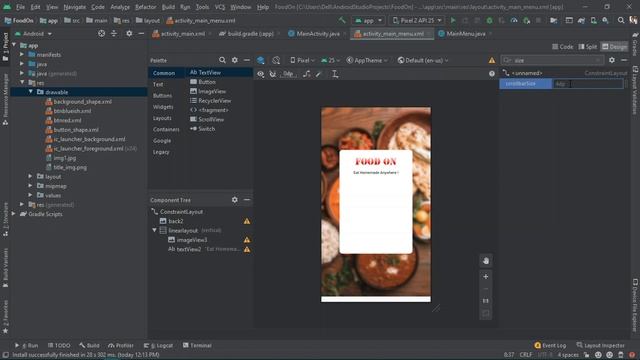Viewport: 640px width, 360px height.
Task: Click orientation for preview icon
Action: tap(276, 60)
